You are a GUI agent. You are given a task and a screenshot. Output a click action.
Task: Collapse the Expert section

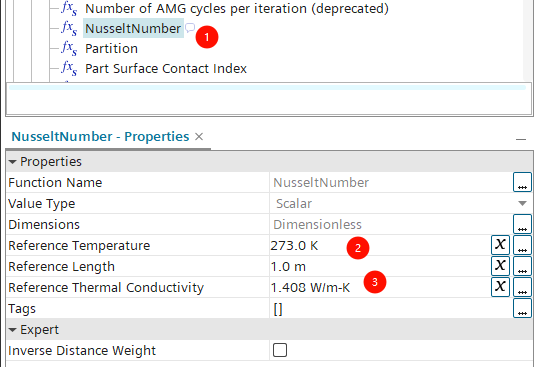click(13, 330)
